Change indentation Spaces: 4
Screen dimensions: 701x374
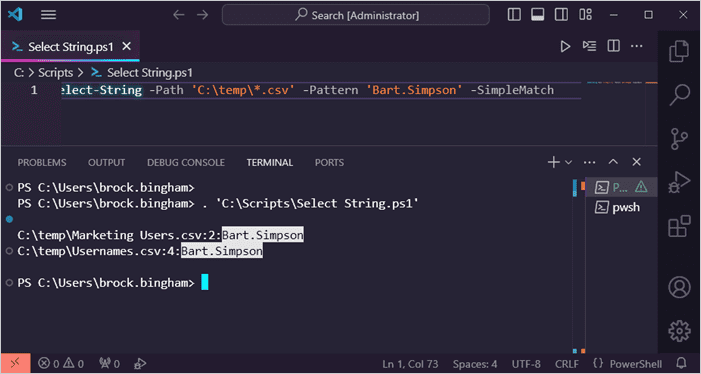point(475,364)
